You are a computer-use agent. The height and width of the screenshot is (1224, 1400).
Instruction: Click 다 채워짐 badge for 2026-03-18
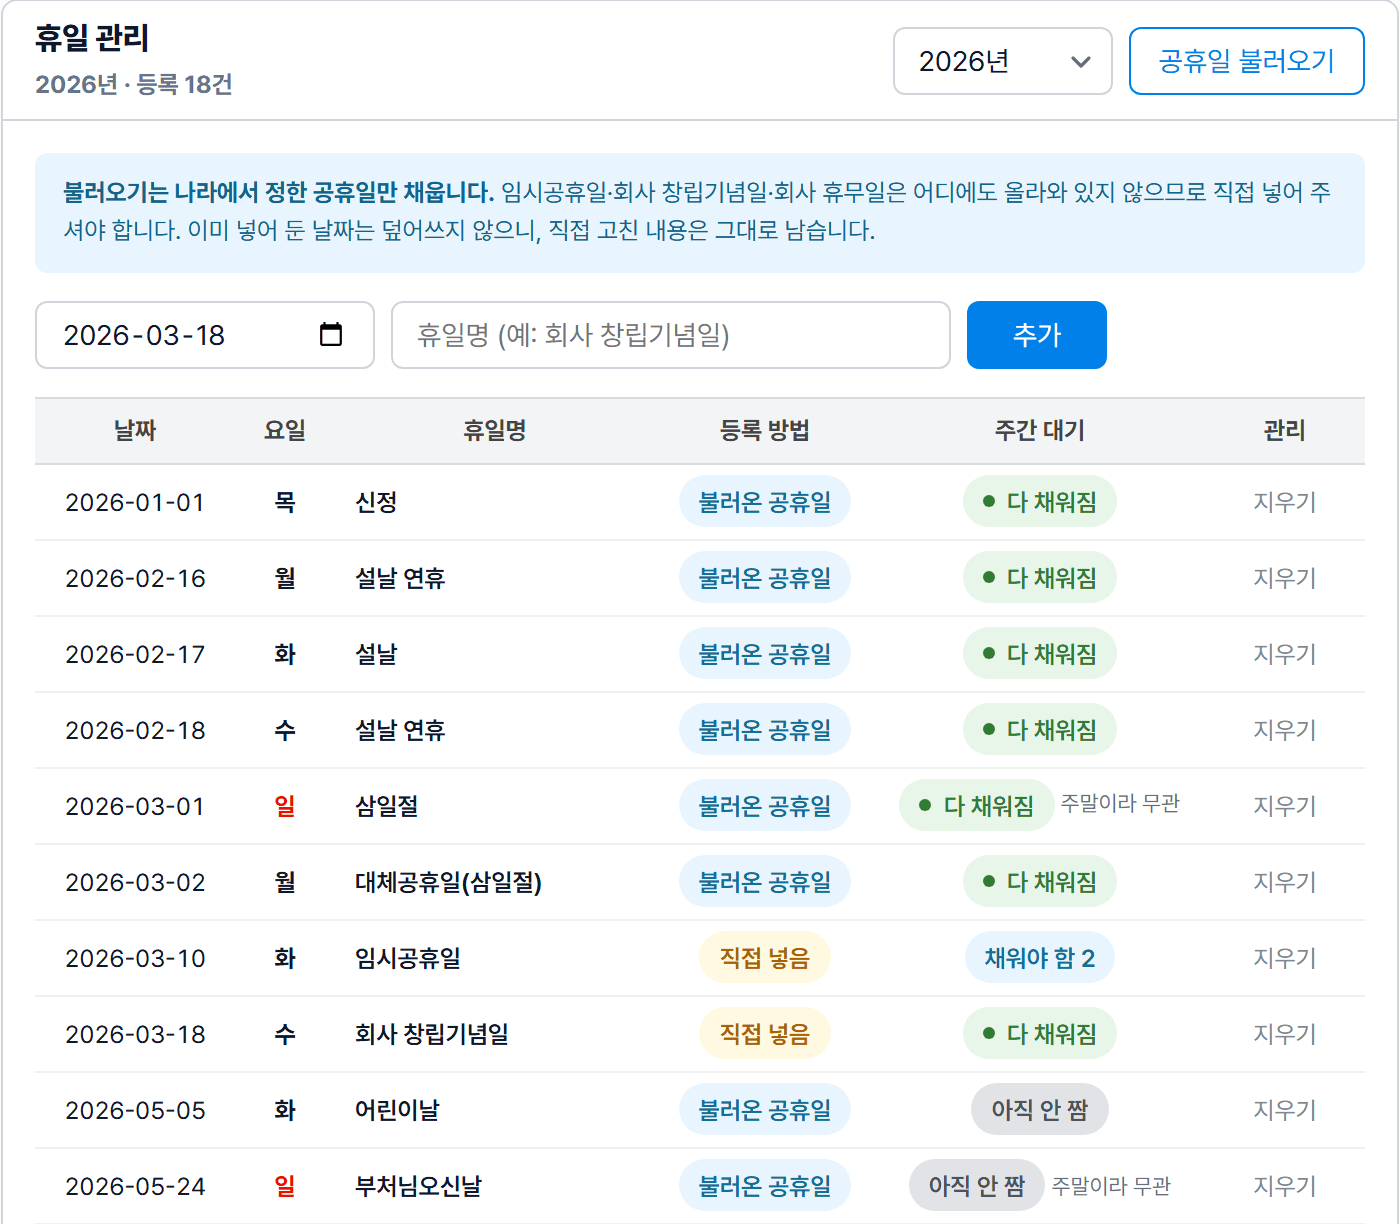point(1040,1034)
